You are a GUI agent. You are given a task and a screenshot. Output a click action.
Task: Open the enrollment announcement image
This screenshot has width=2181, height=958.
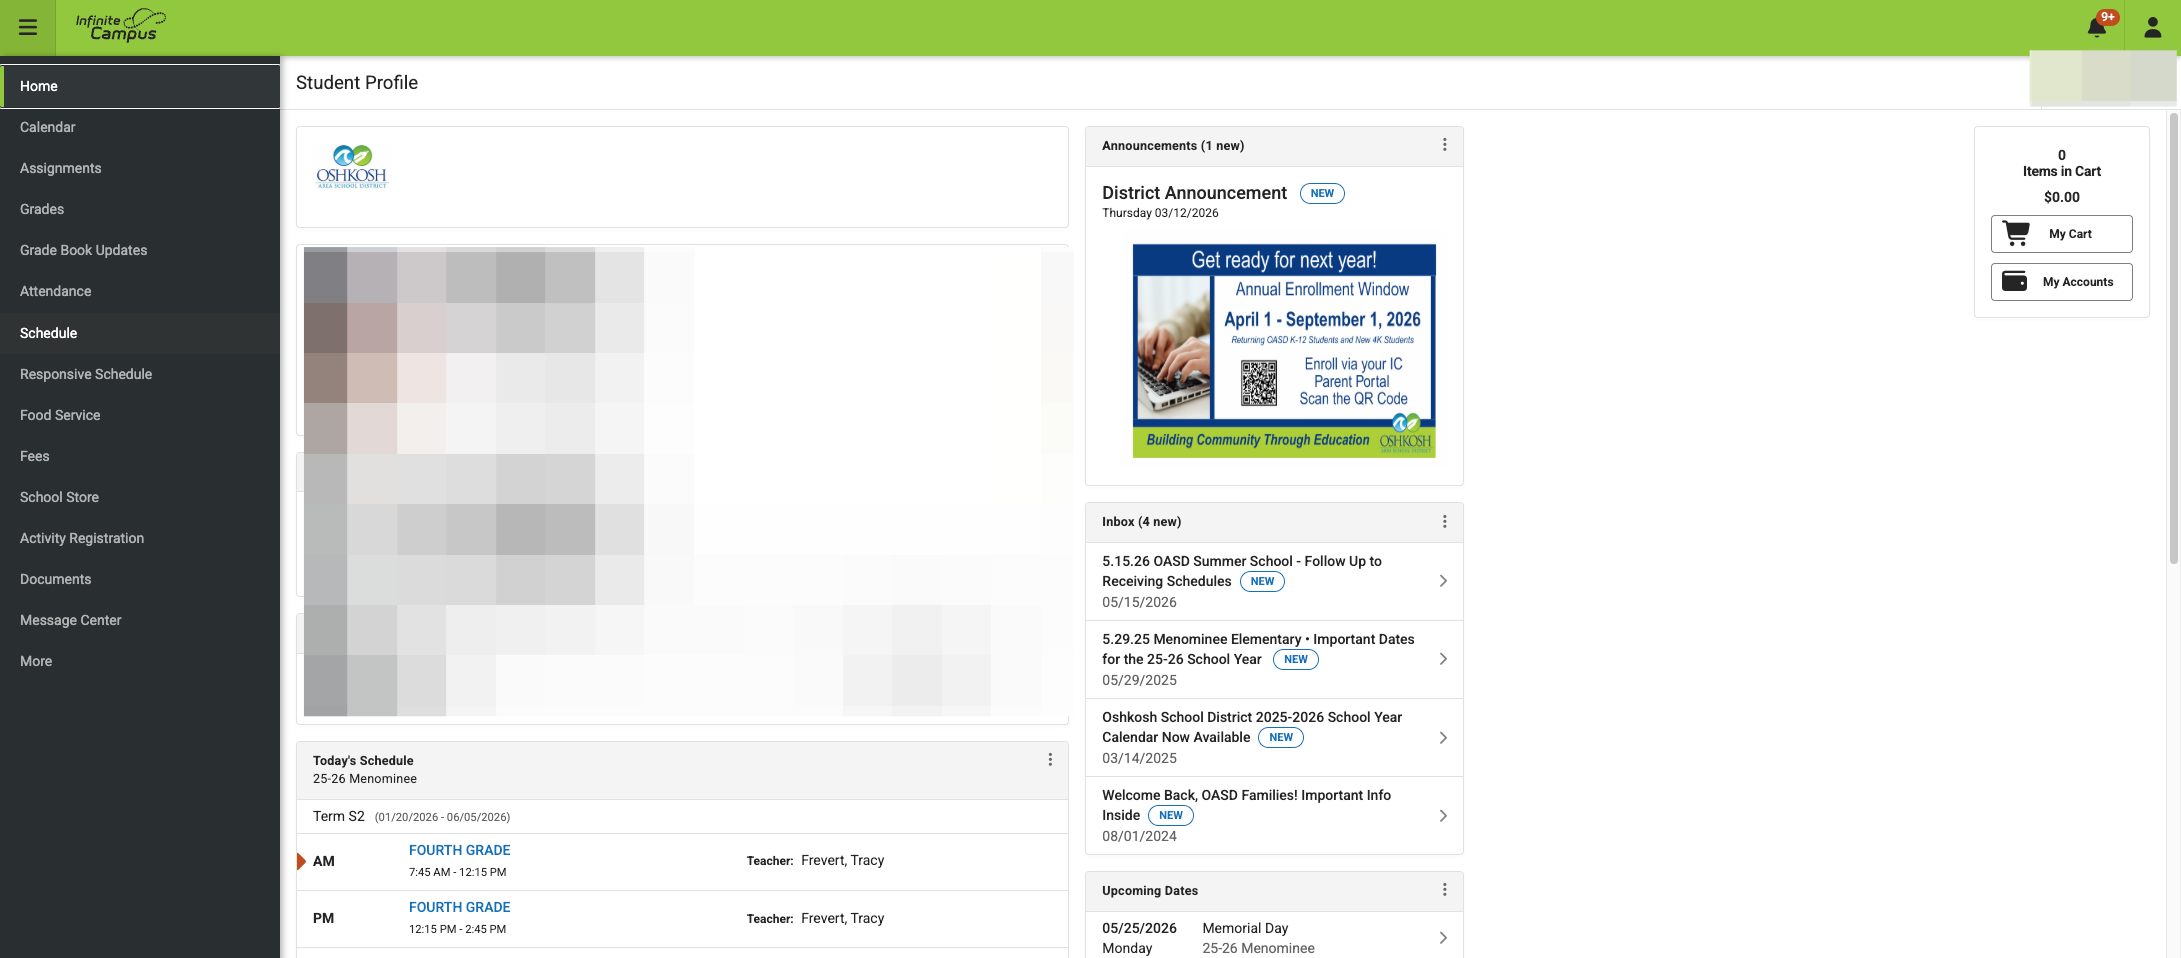(x=1284, y=351)
